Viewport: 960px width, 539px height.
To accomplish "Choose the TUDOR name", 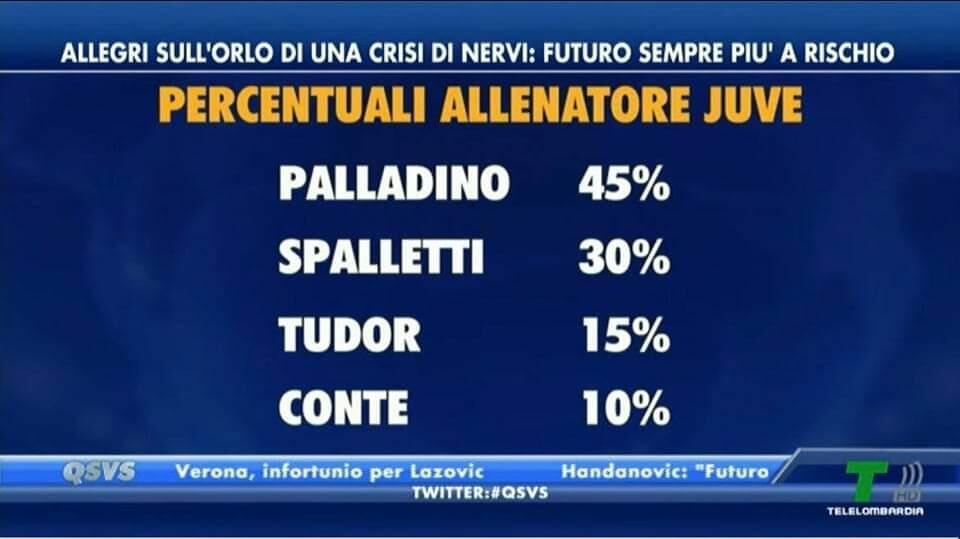I will (350, 334).
